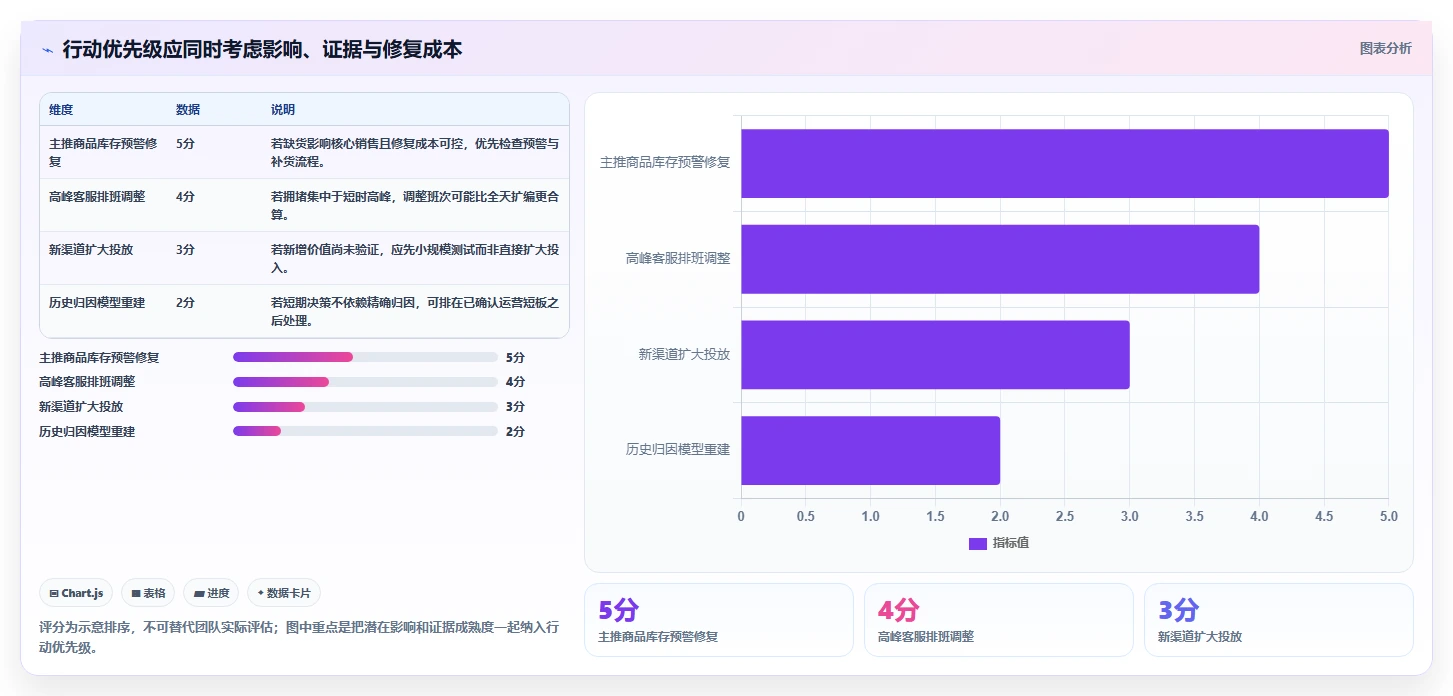Screen dimensions: 1453x696
Task: Click the 3分 value in the table
Action: pyautogui.click(x=185, y=250)
